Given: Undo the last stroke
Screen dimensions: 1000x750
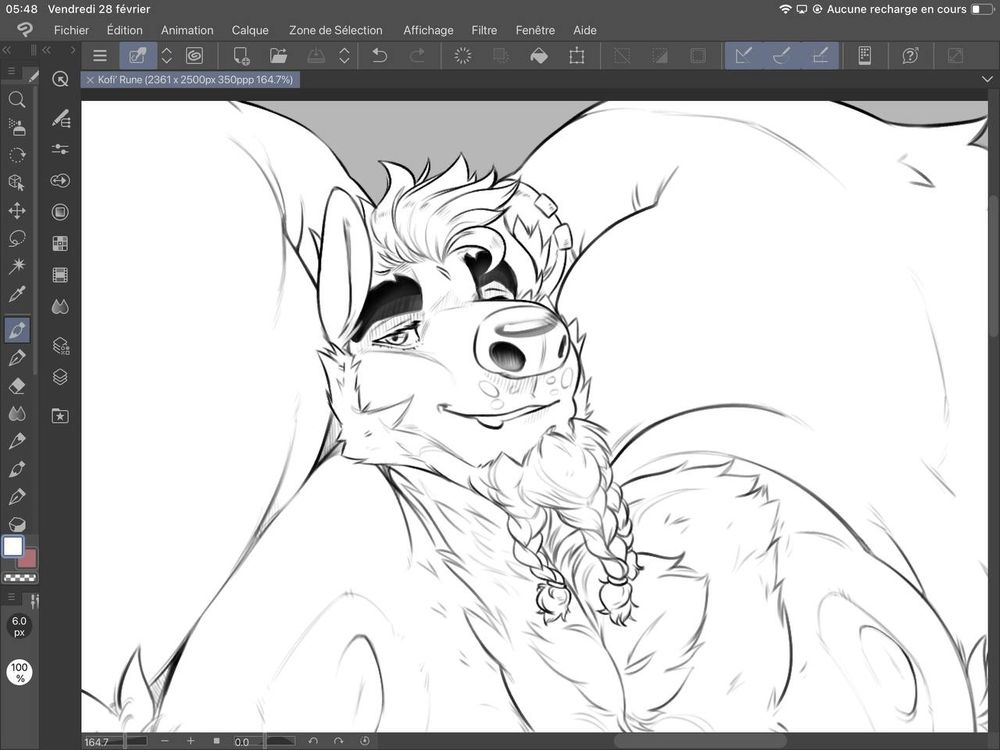Looking at the screenshot, I should click(x=379, y=55).
